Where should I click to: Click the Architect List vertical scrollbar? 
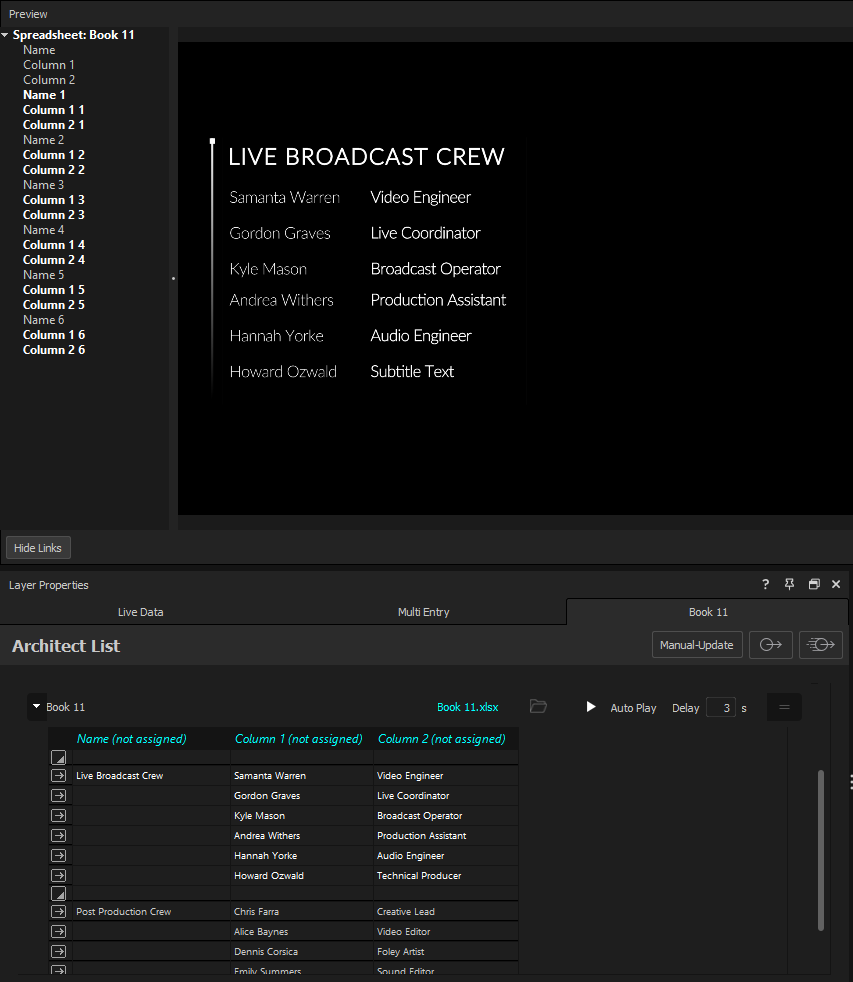click(820, 850)
